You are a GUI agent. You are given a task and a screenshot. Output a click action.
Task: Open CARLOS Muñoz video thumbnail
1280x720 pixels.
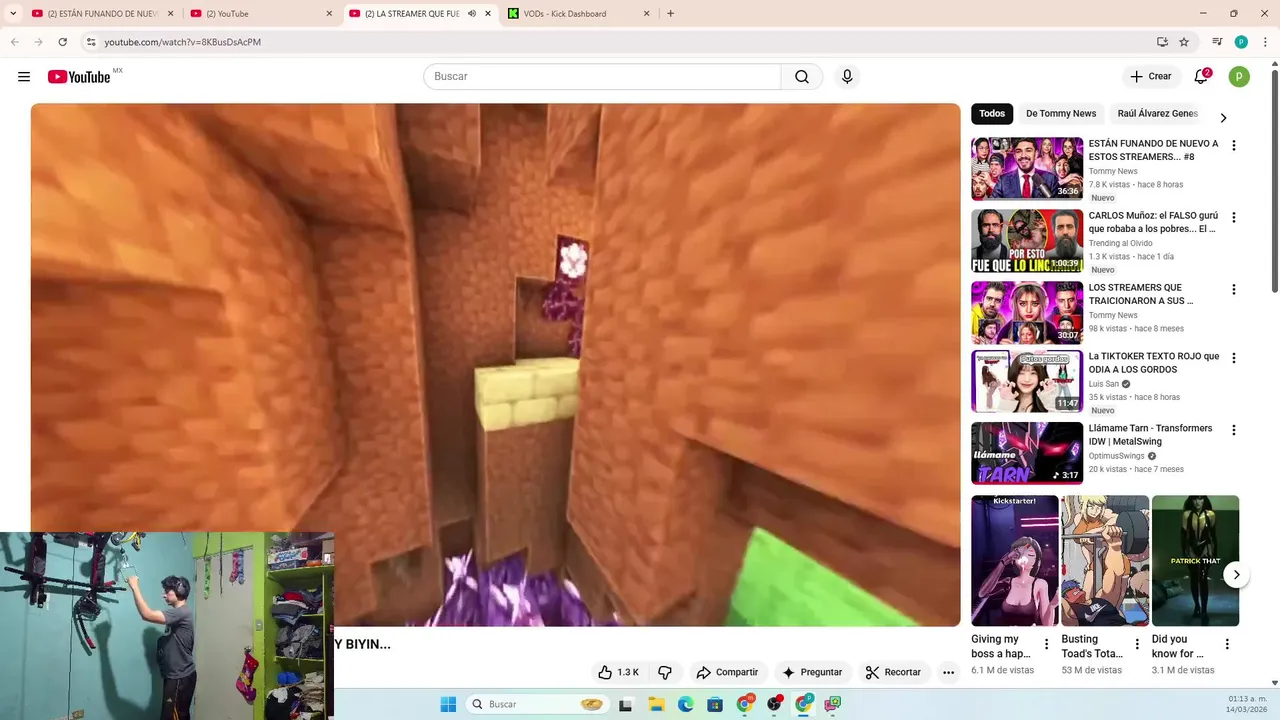point(1027,241)
